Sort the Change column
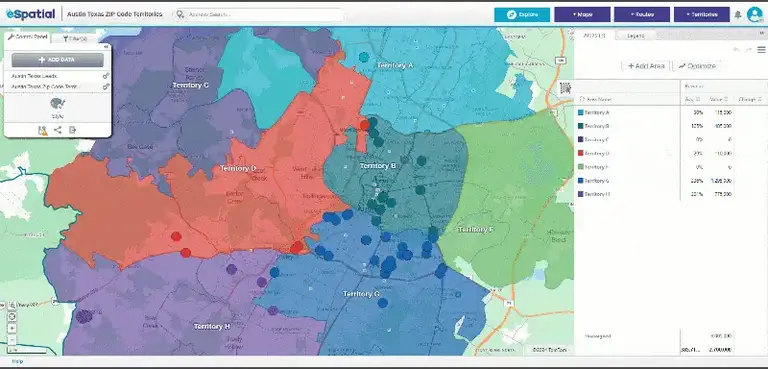This screenshot has width=768, height=369. point(750,99)
